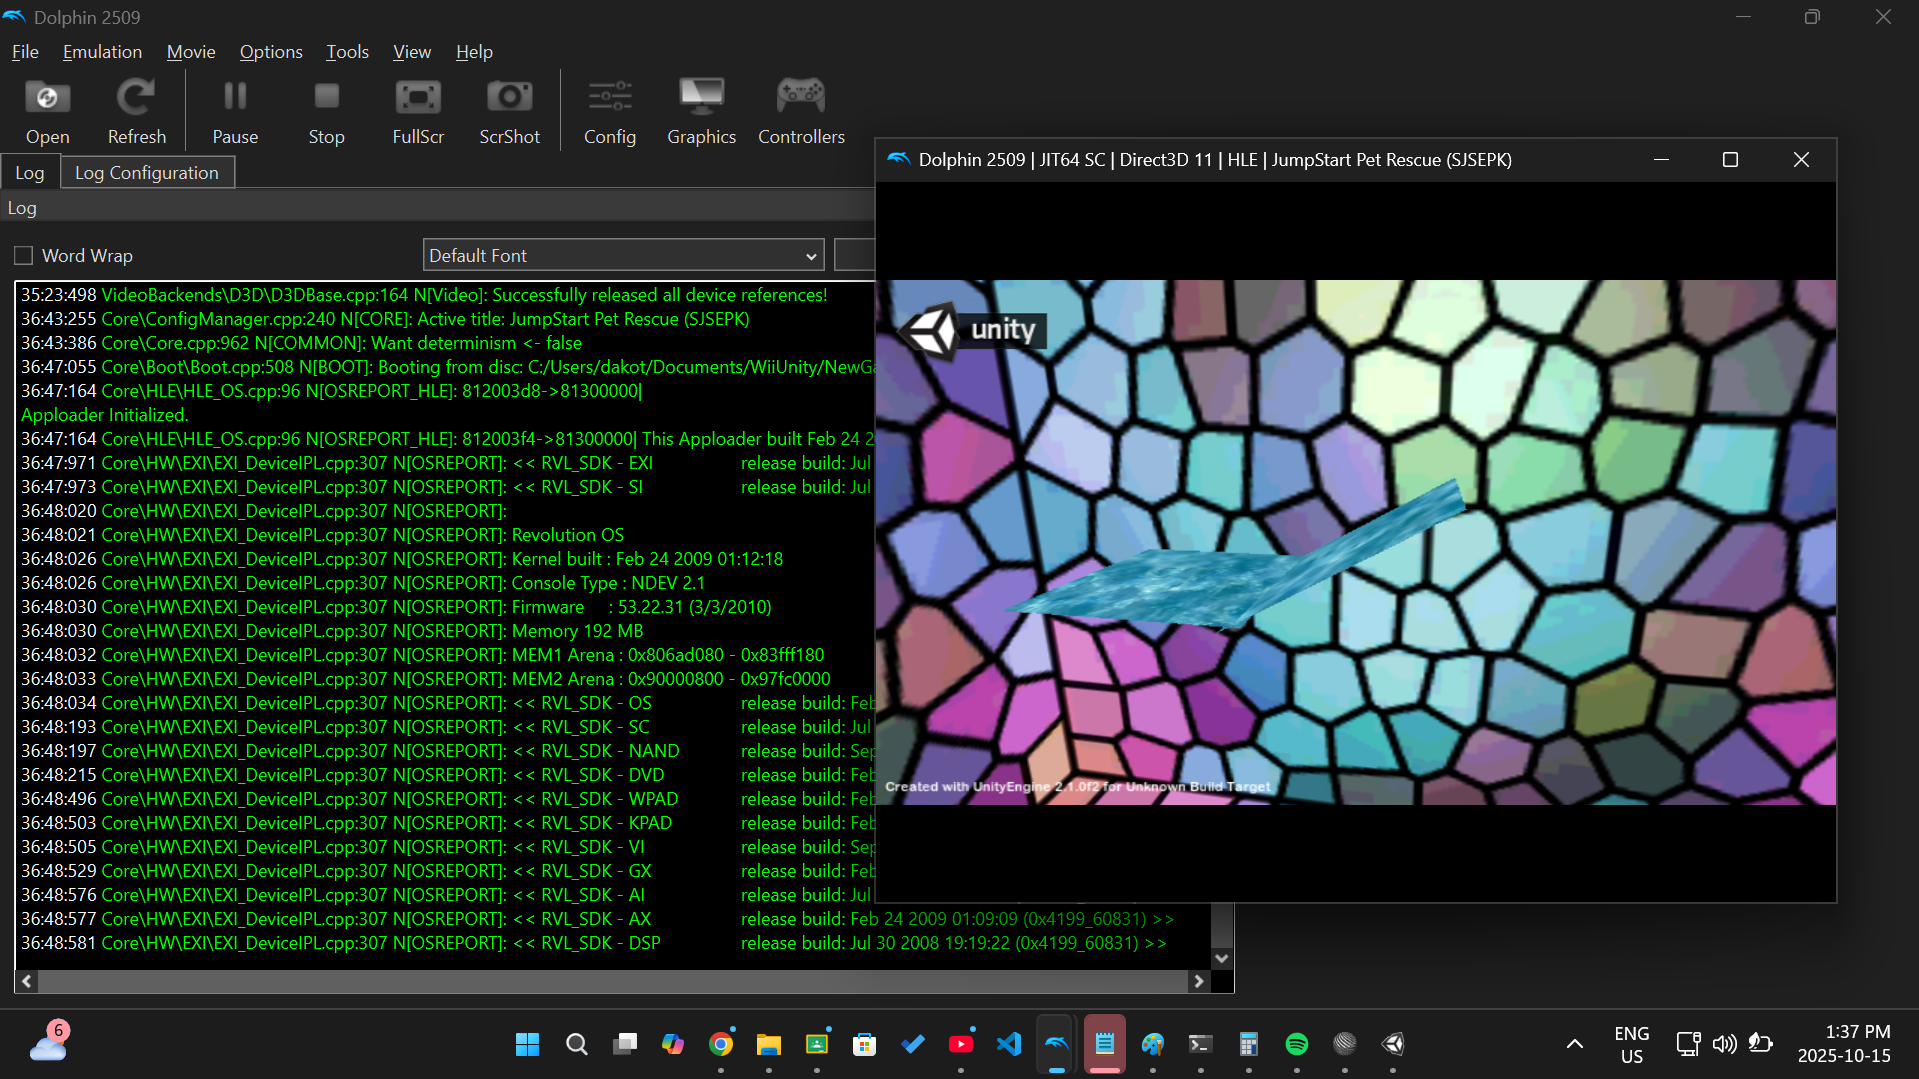Open the File menu
Image resolution: width=1919 pixels, height=1079 pixels.
point(25,52)
